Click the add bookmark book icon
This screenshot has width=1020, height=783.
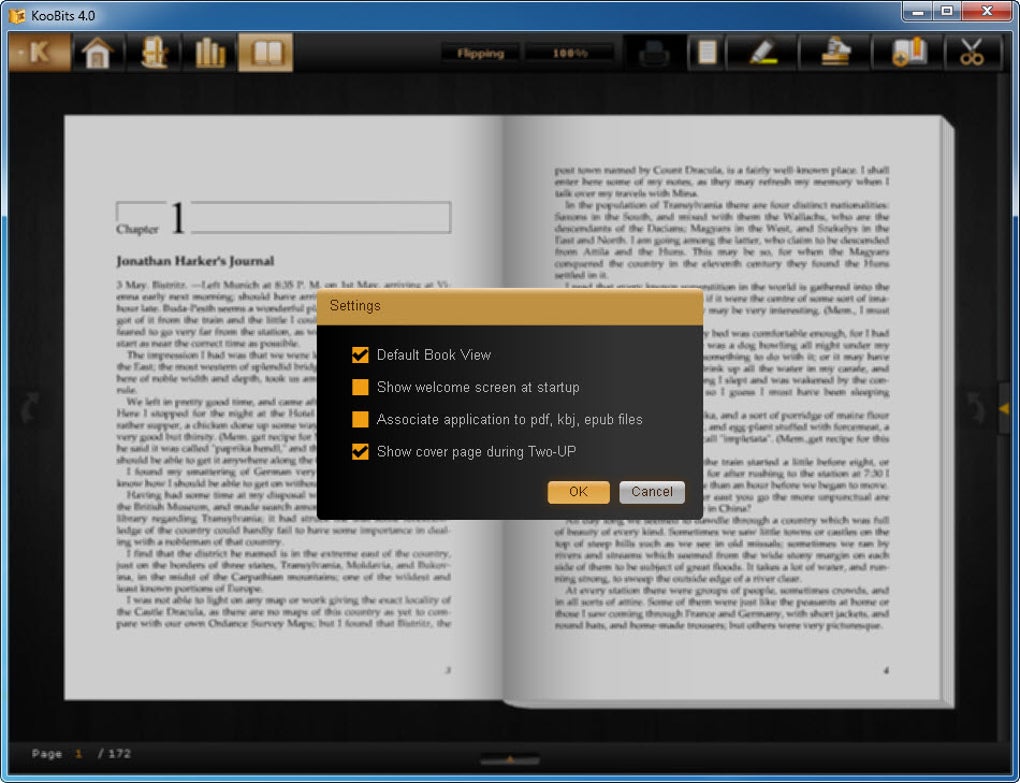pos(909,53)
